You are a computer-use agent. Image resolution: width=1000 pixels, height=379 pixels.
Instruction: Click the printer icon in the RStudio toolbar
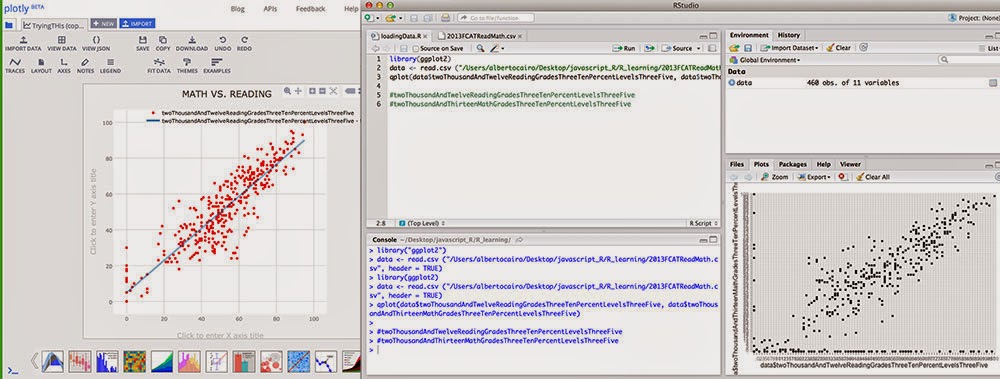[445, 18]
